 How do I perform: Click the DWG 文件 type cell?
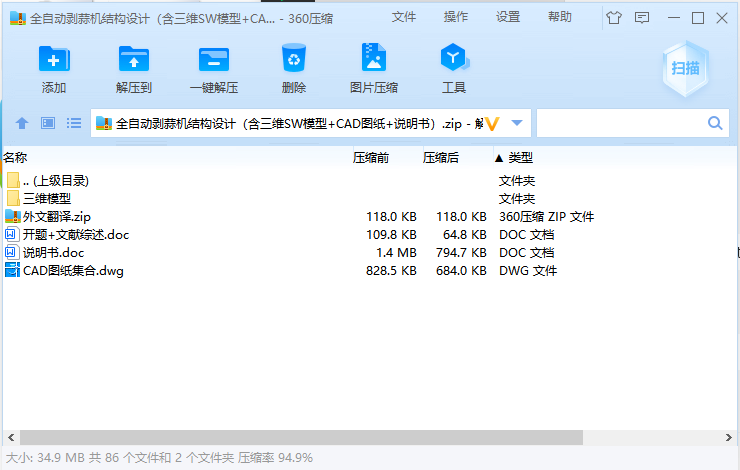(x=528, y=271)
